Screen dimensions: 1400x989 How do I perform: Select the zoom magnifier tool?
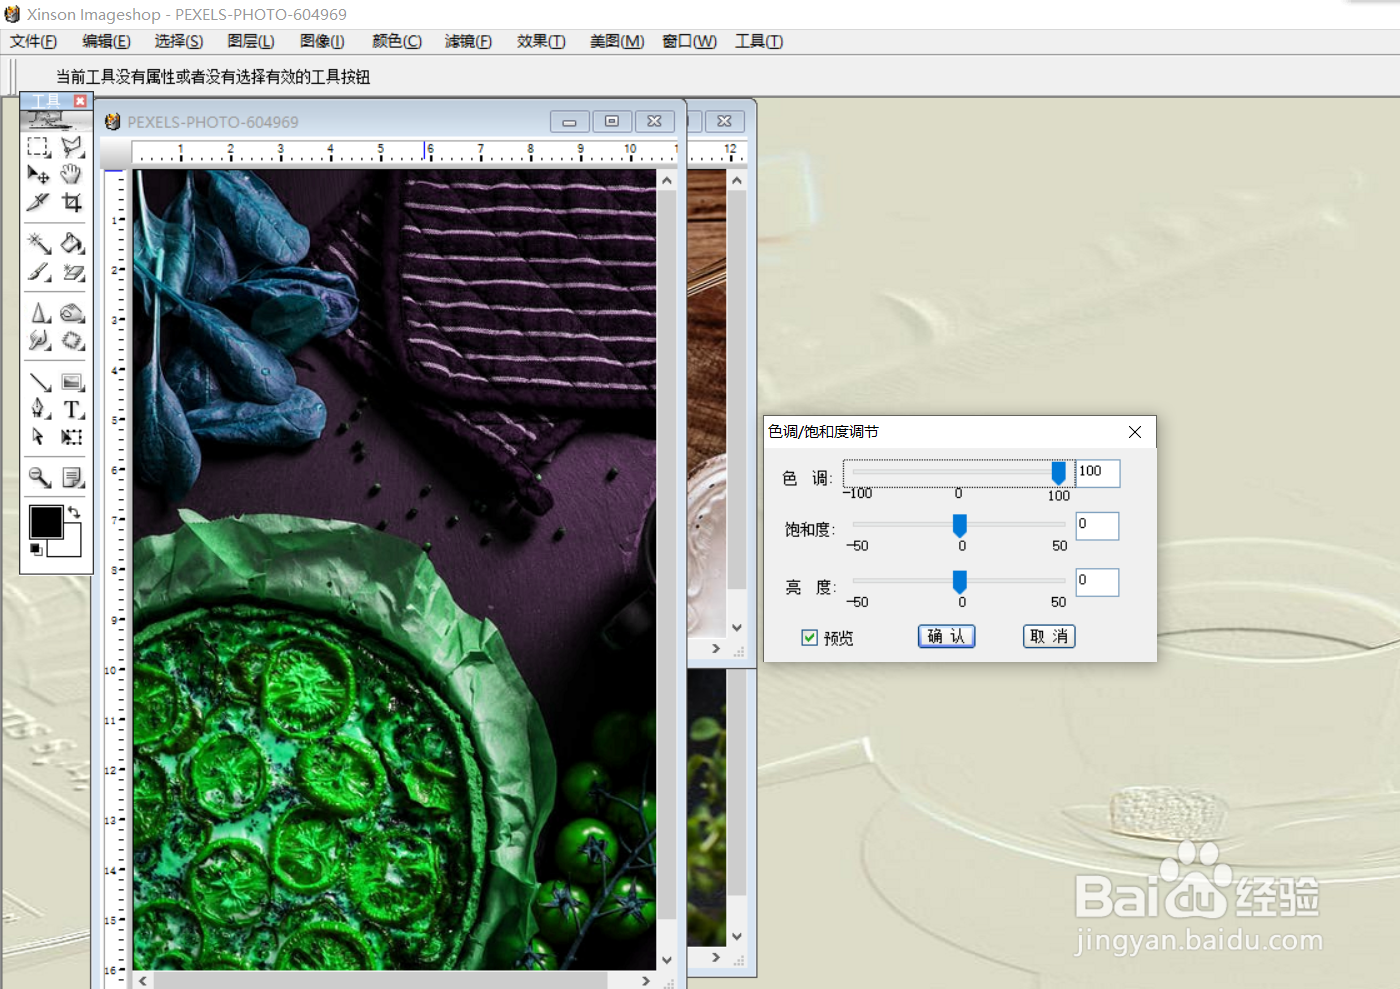click(39, 477)
